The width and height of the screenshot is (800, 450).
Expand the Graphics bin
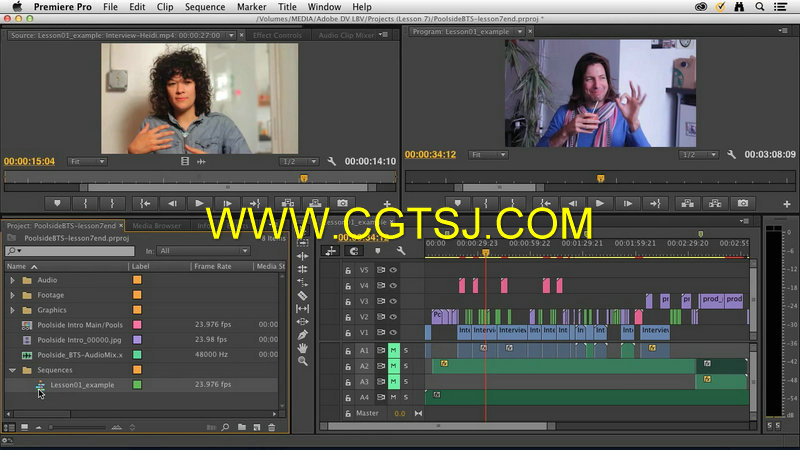(12, 310)
